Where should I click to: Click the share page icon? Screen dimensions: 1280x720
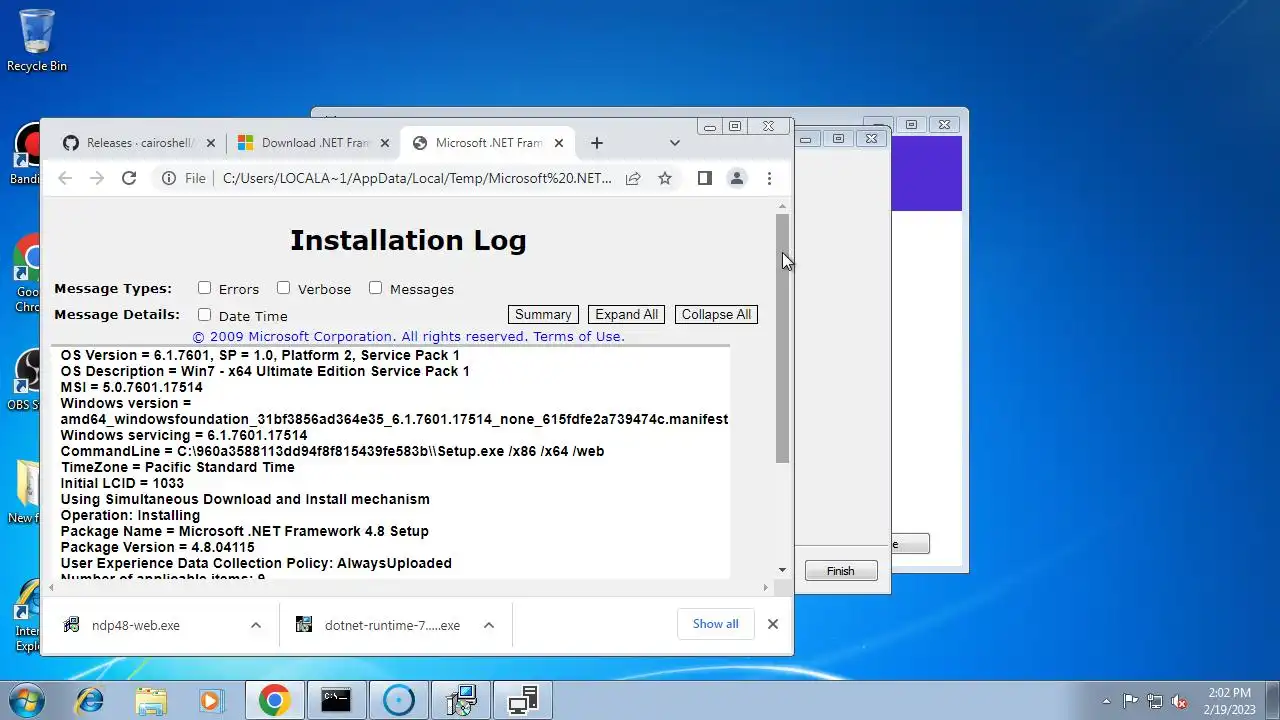point(633,178)
